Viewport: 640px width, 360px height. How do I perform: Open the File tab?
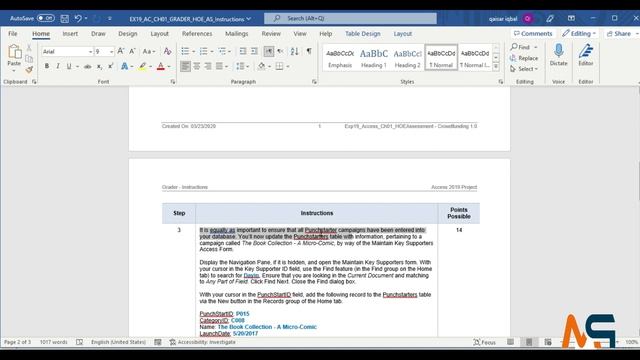coord(13,33)
